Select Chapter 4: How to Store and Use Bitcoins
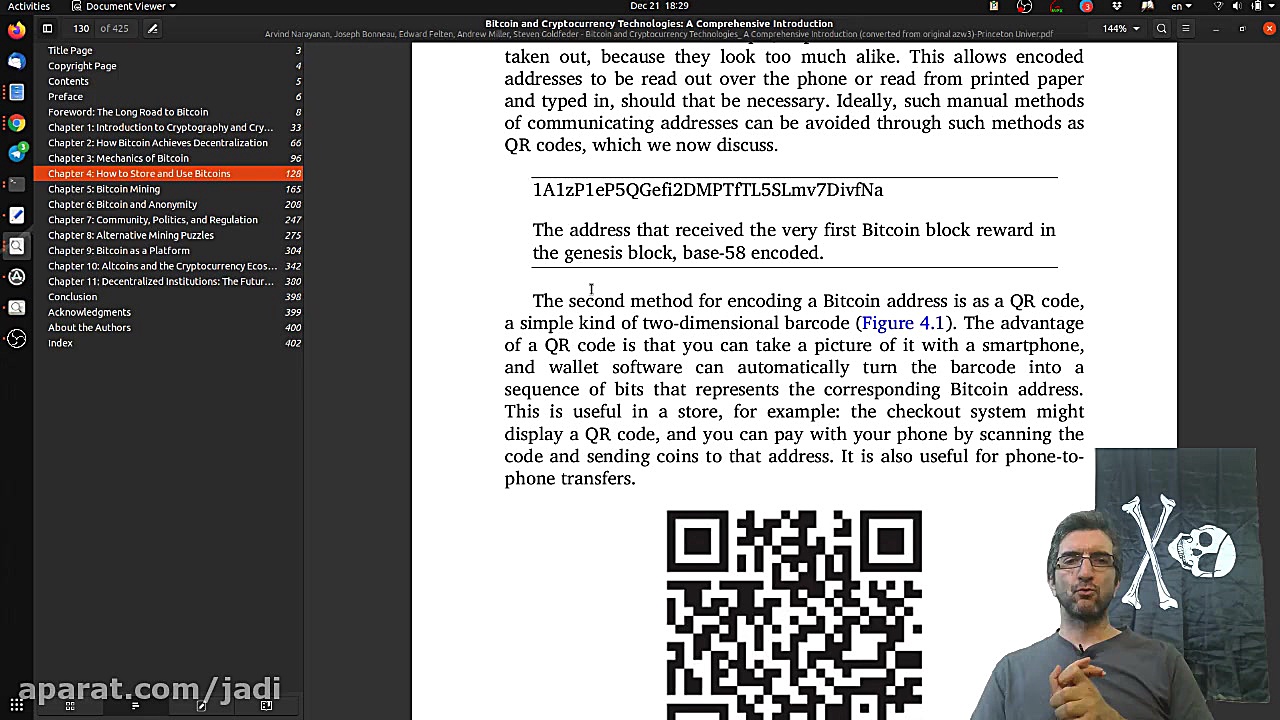1280x720 pixels. [168, 174]
